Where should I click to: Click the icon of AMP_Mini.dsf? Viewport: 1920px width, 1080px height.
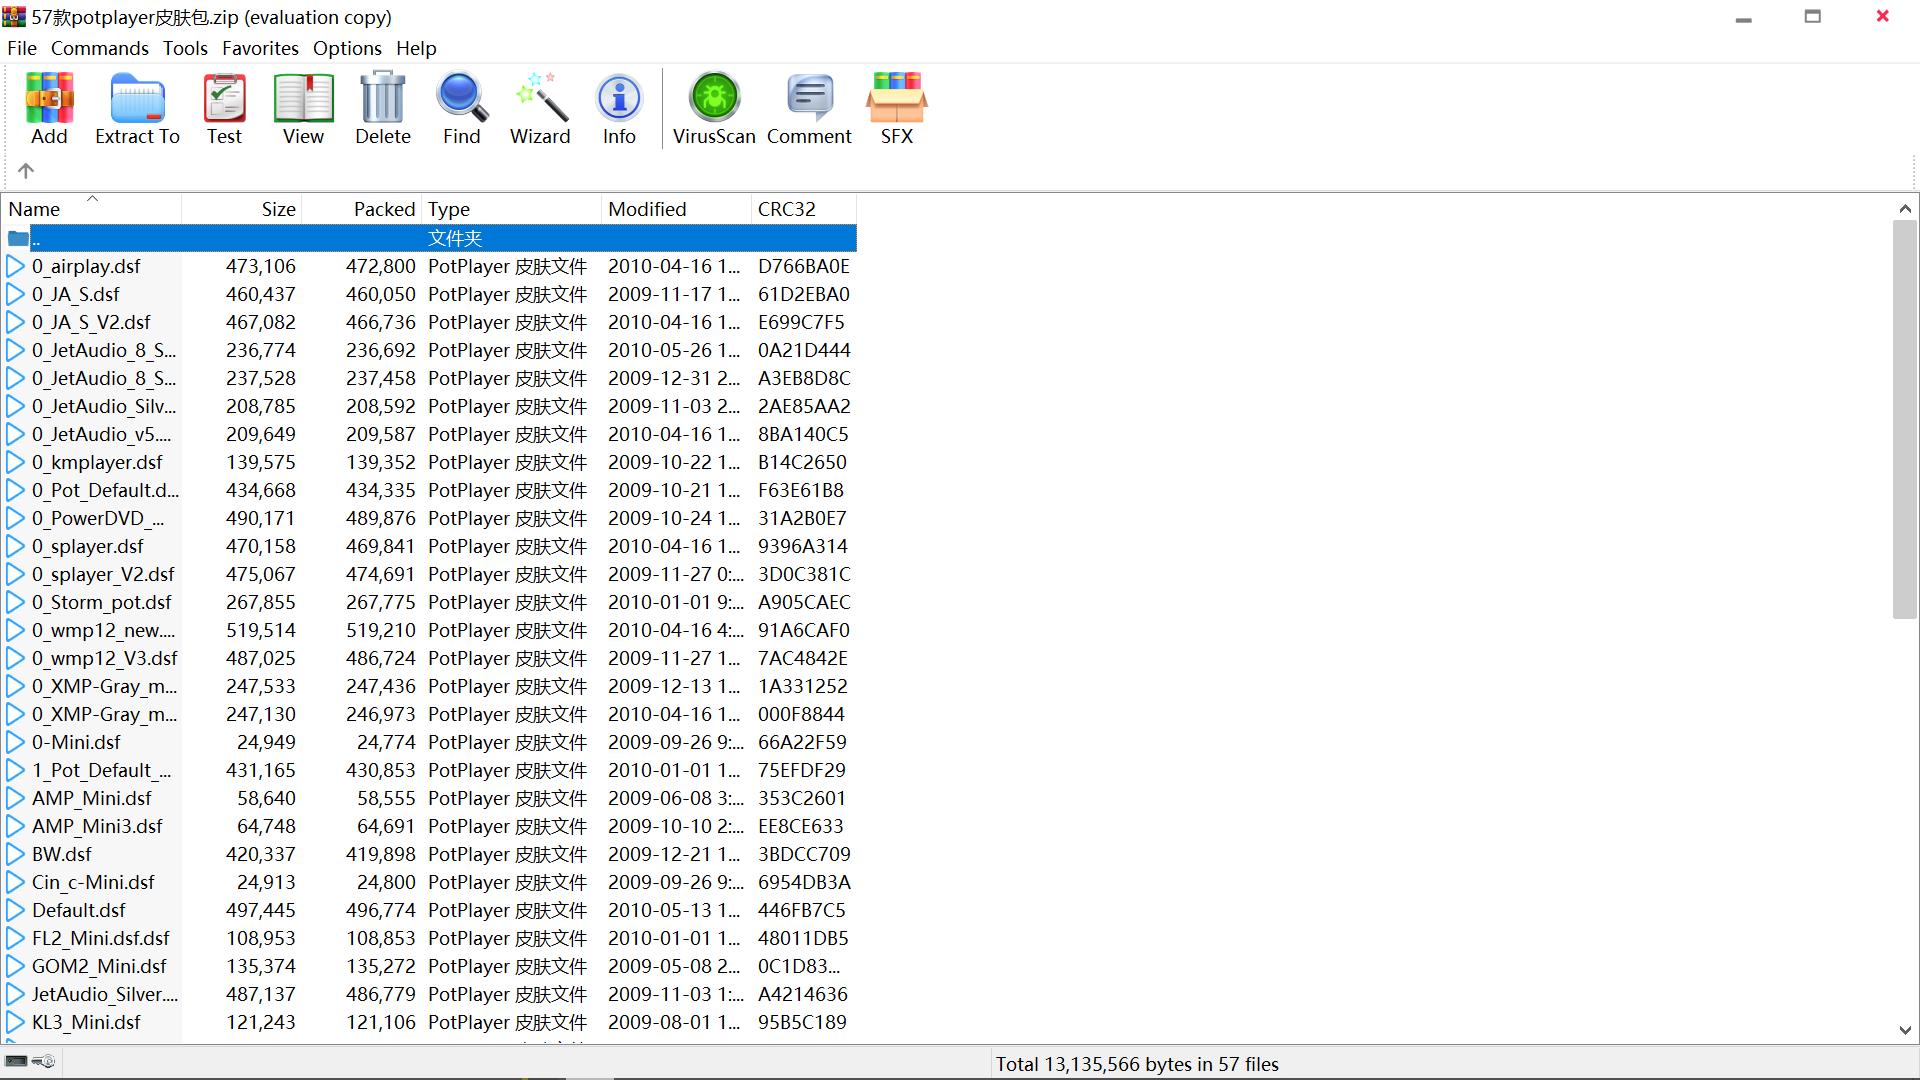click(16, 798)
